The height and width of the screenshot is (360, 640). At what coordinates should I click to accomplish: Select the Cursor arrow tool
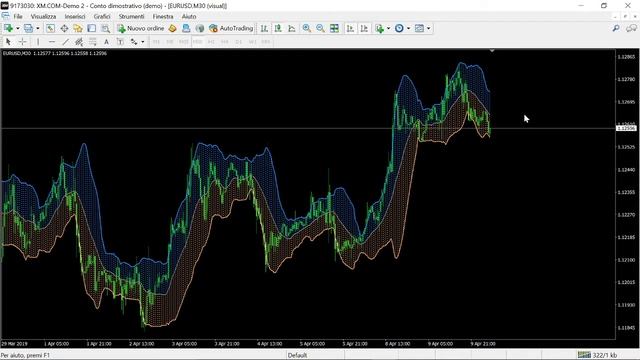(x=8, y=42)
